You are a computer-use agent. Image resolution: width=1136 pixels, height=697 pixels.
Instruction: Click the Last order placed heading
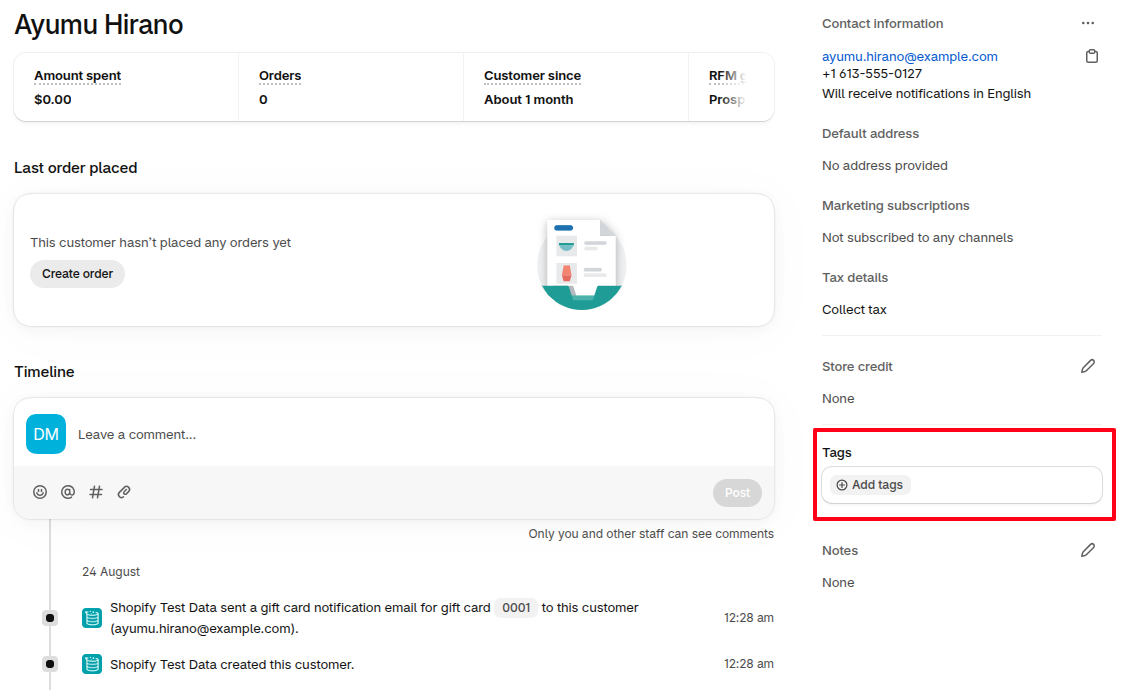tap(75, 167)
